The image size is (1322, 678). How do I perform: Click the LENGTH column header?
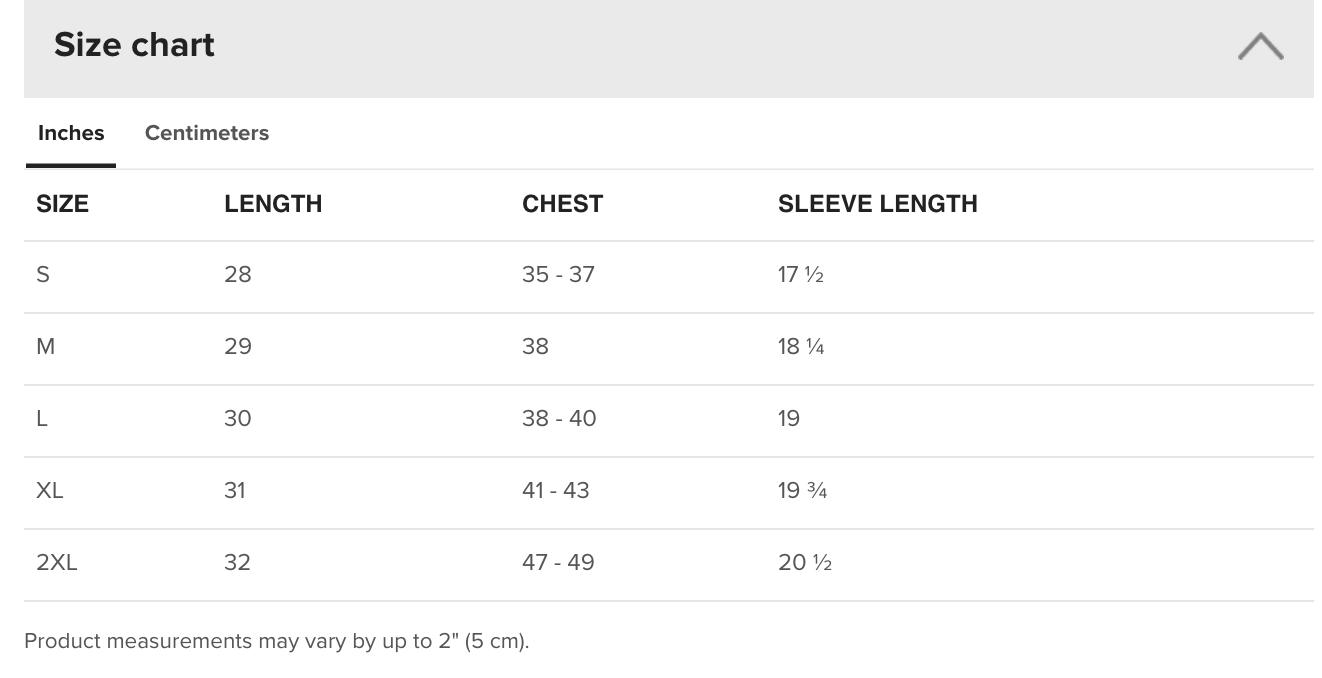[273, 204]
